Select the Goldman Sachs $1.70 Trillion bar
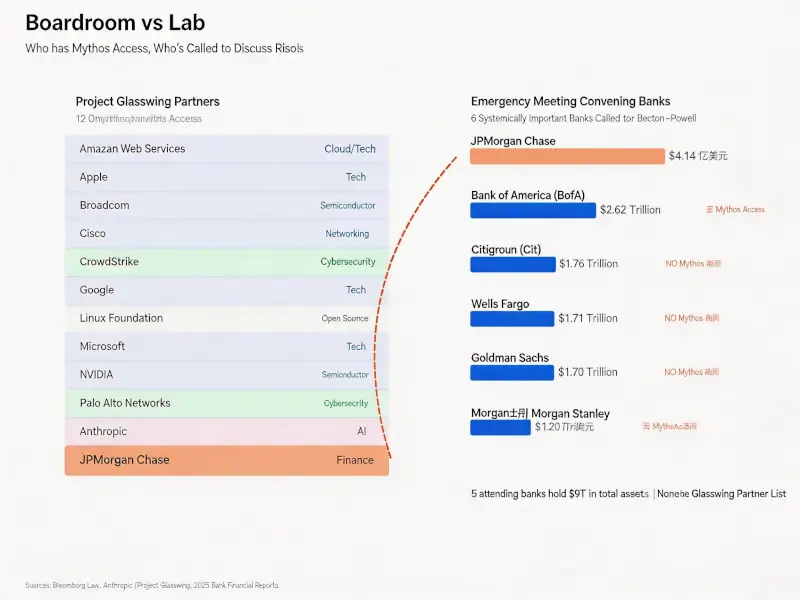This screenshot has width=800, height=600. point(512,372)
